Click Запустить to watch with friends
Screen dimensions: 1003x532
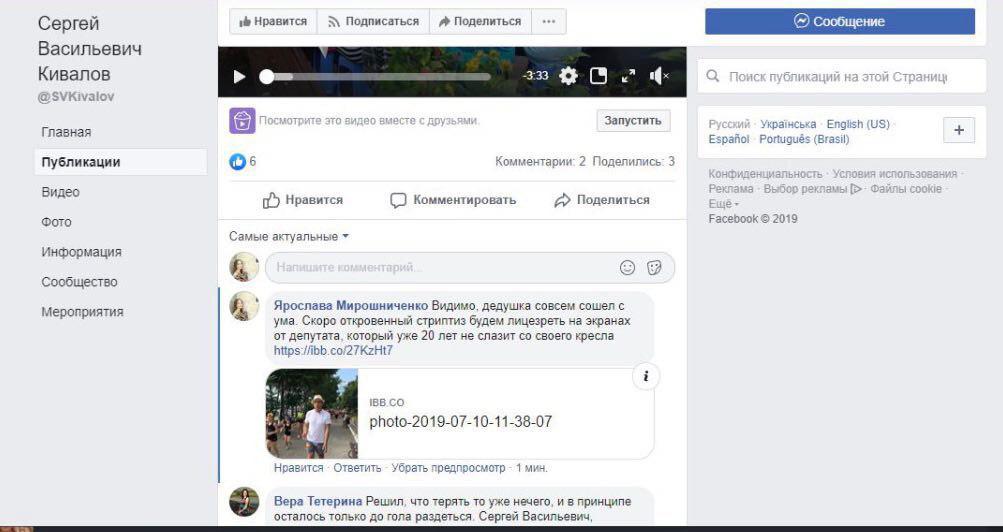(633, 121)
